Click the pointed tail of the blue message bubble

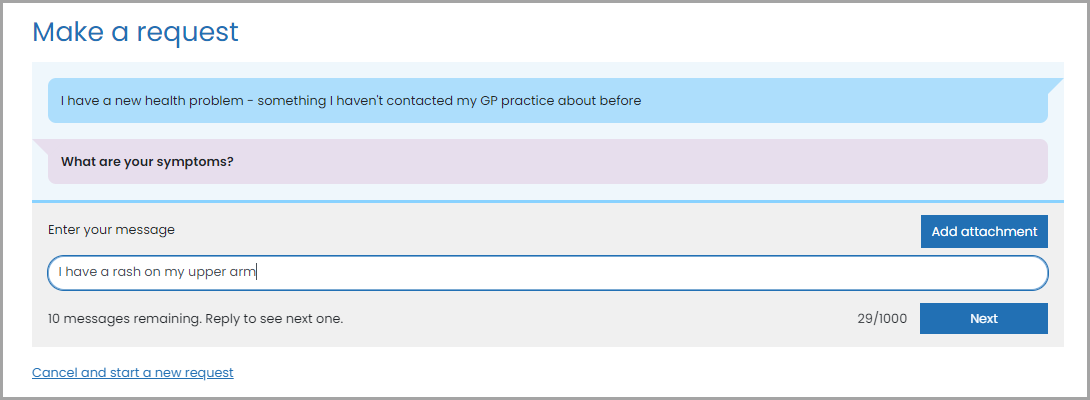point(1055,85)
